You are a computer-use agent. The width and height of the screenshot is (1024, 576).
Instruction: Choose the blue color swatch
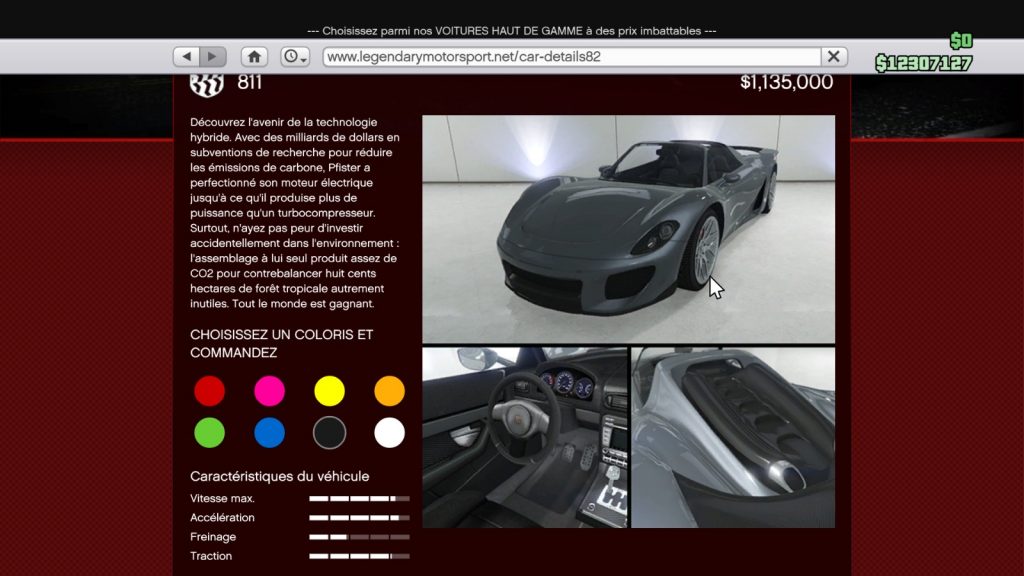click(x=270, y=433)
